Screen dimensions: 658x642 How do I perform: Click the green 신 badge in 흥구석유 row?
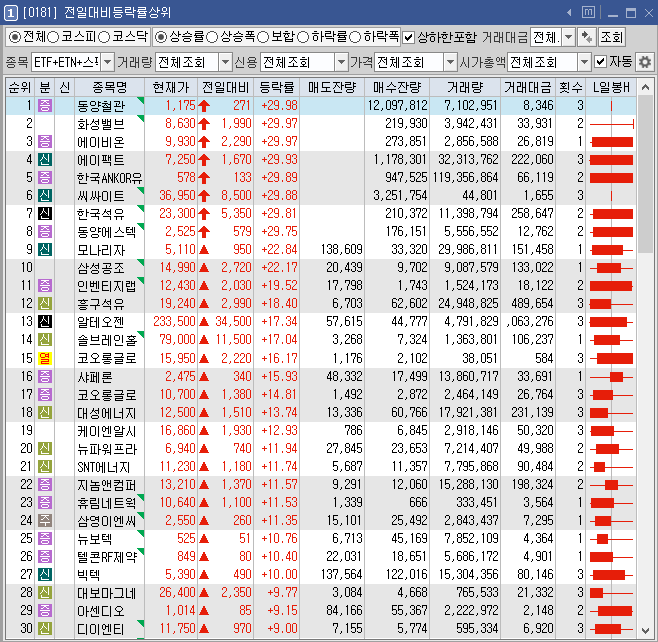(x=45, y=303)
